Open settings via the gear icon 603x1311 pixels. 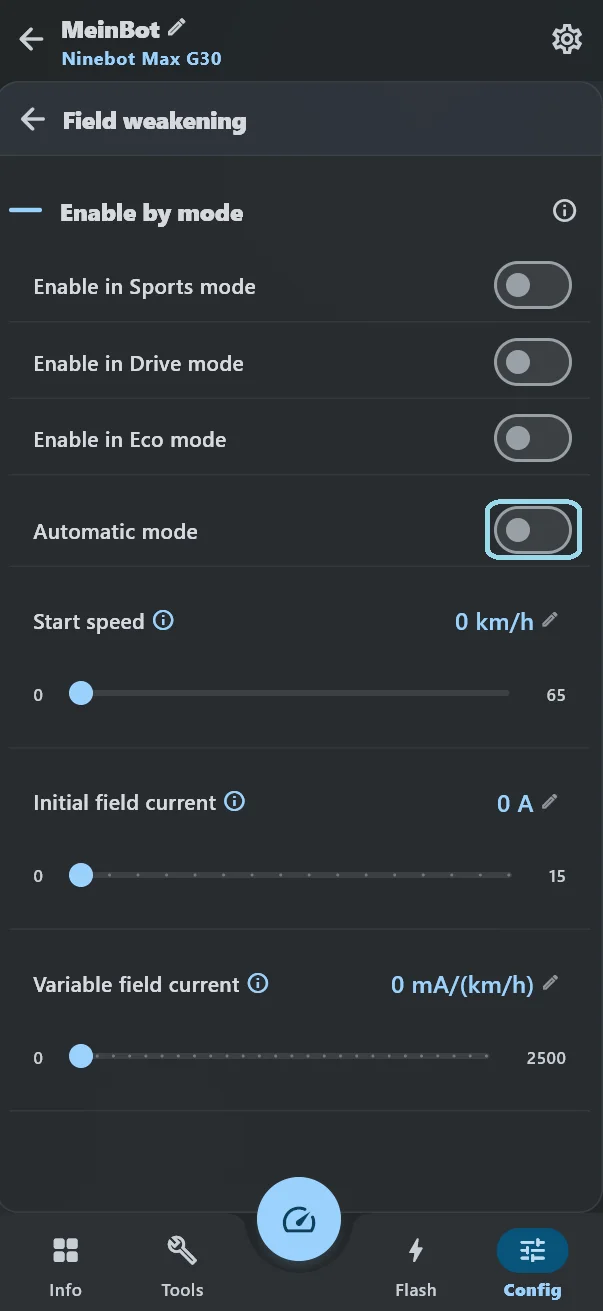[x=567, y=39]
